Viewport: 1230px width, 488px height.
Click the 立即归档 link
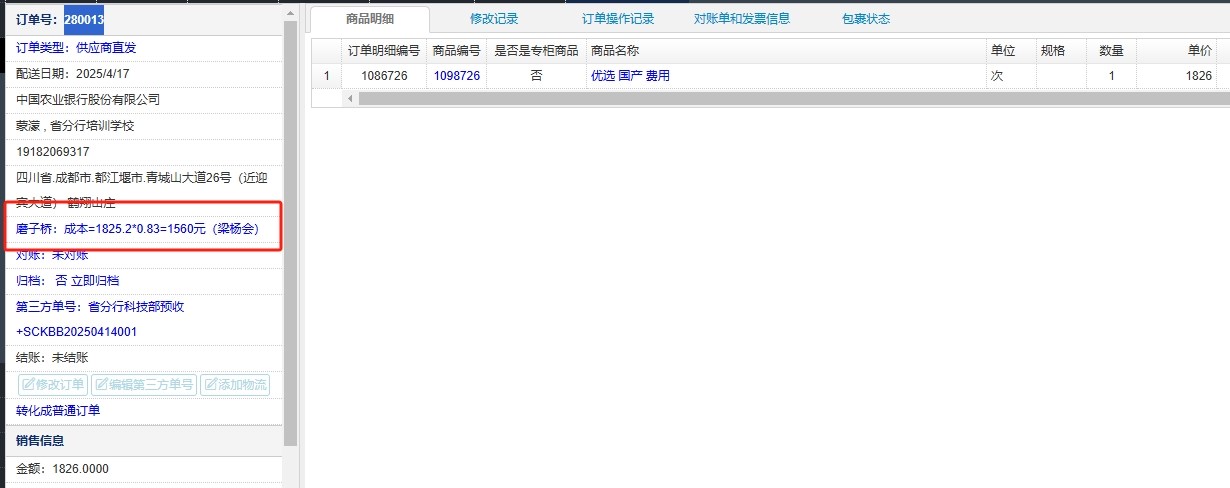point(95,281)
